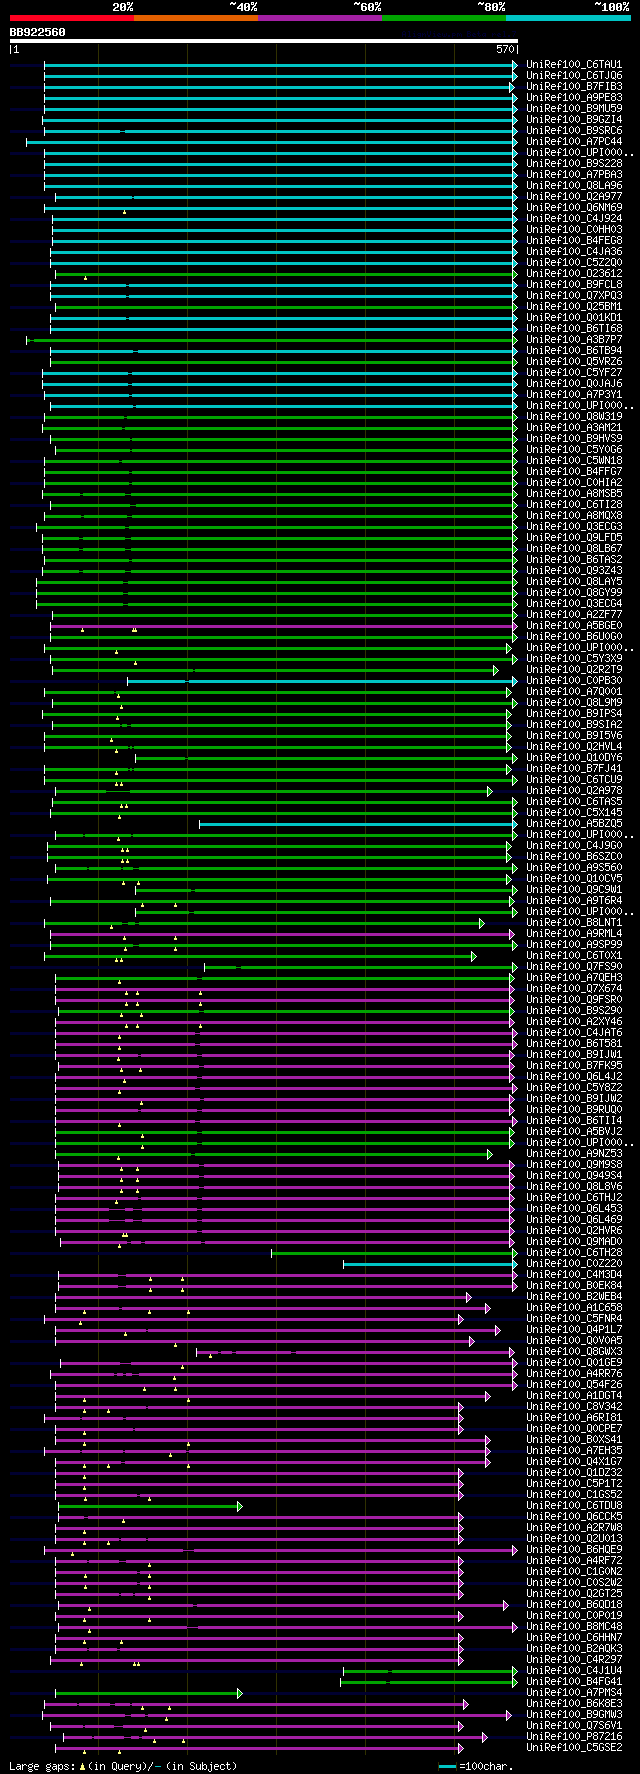This screenshot has height=1774, width=640.
Task: Click the label UniRef100_Q2A978
Action: 574,791
